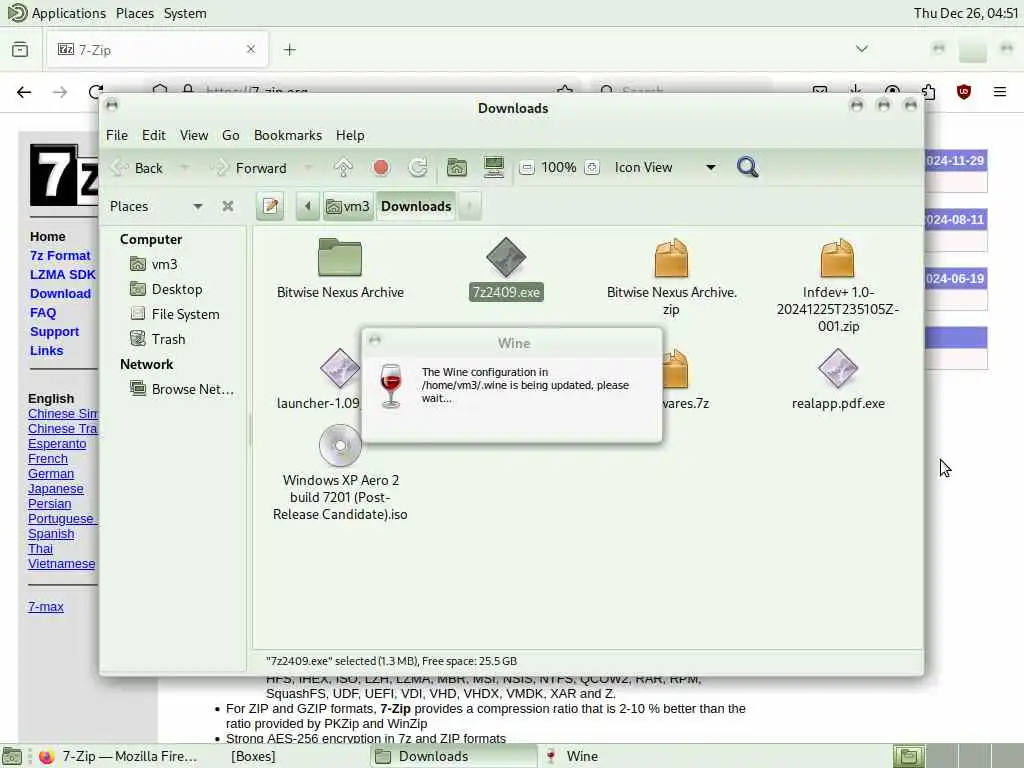Go Forward in the Downloads file manager

coord(249,168)
